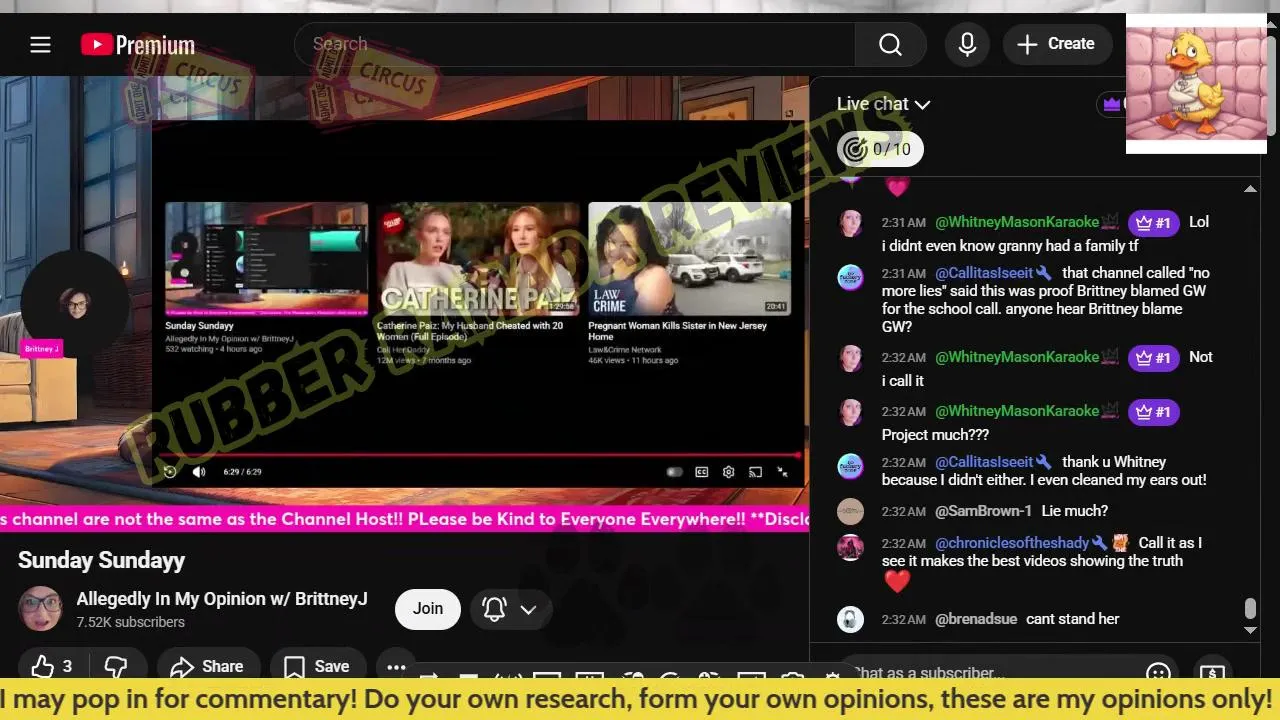
Task: Click the #1 badge on the Project much message
Action: (x=1153, y=412)
